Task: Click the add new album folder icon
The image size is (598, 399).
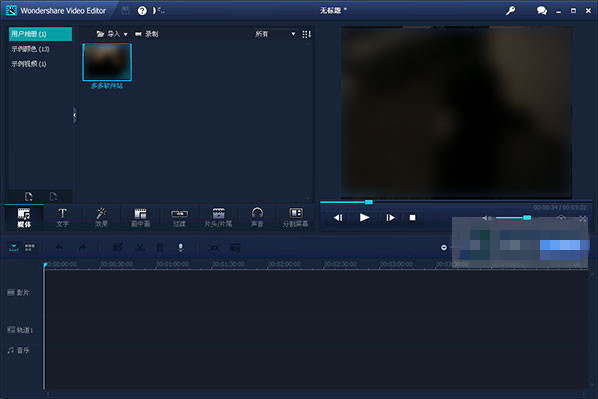Action: (x=29, y=196)
